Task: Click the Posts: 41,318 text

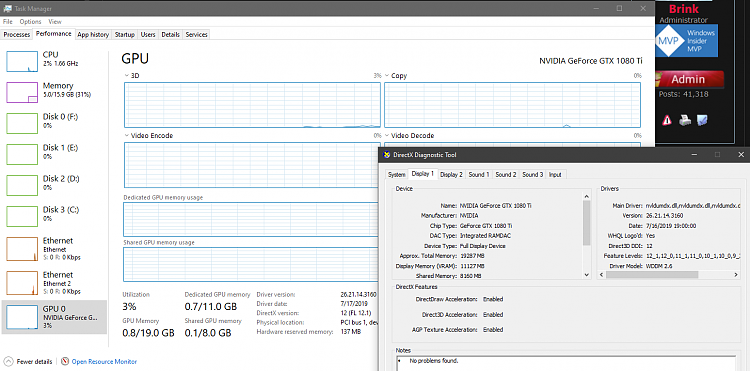Action: click(683, 94)
